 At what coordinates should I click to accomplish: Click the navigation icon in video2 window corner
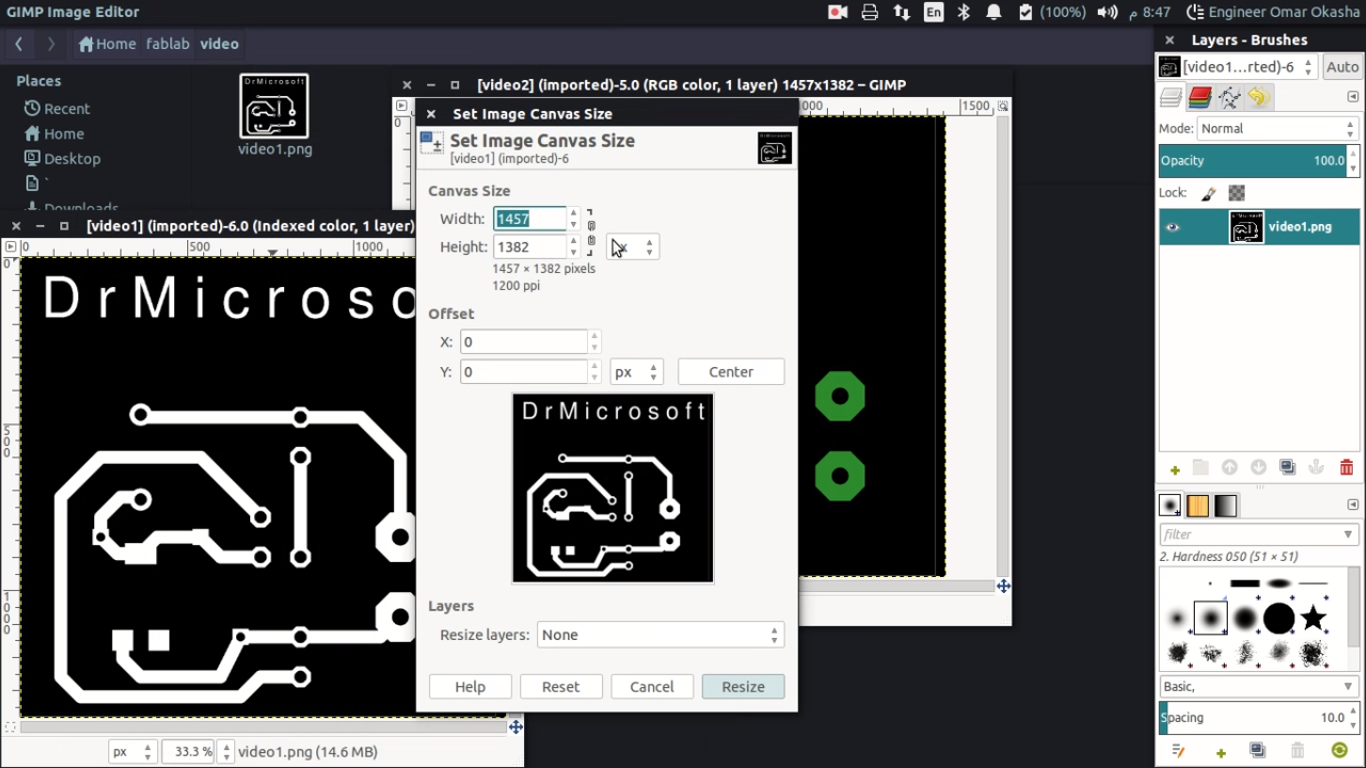point(1003,586)
